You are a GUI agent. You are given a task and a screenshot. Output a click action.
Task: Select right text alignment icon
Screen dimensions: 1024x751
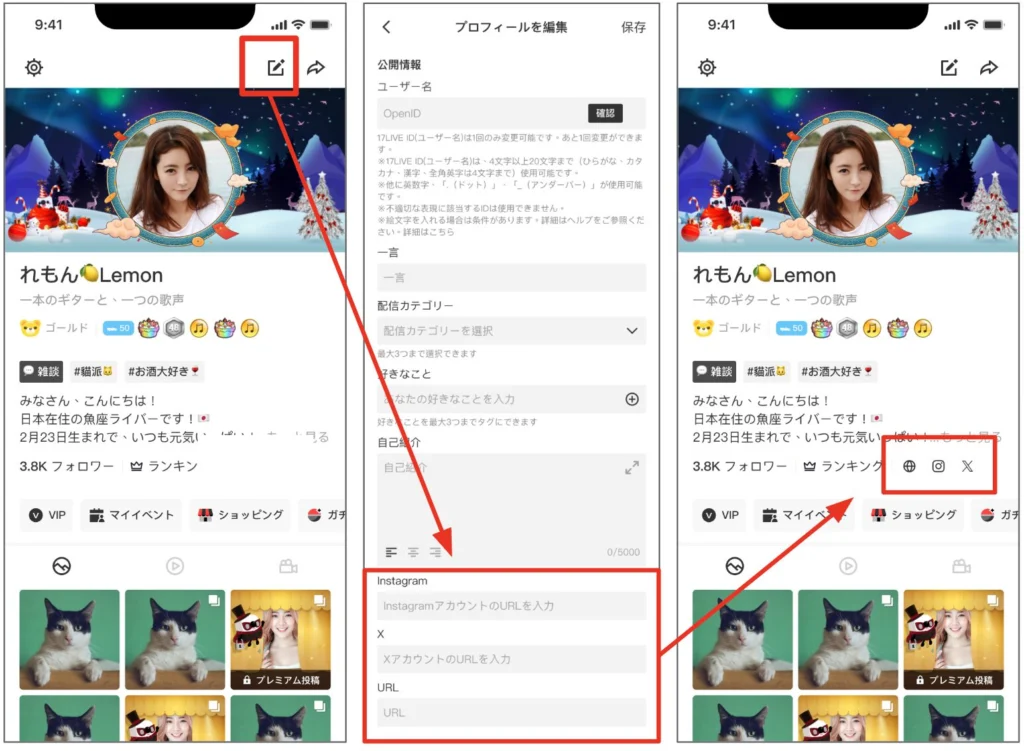435,552
